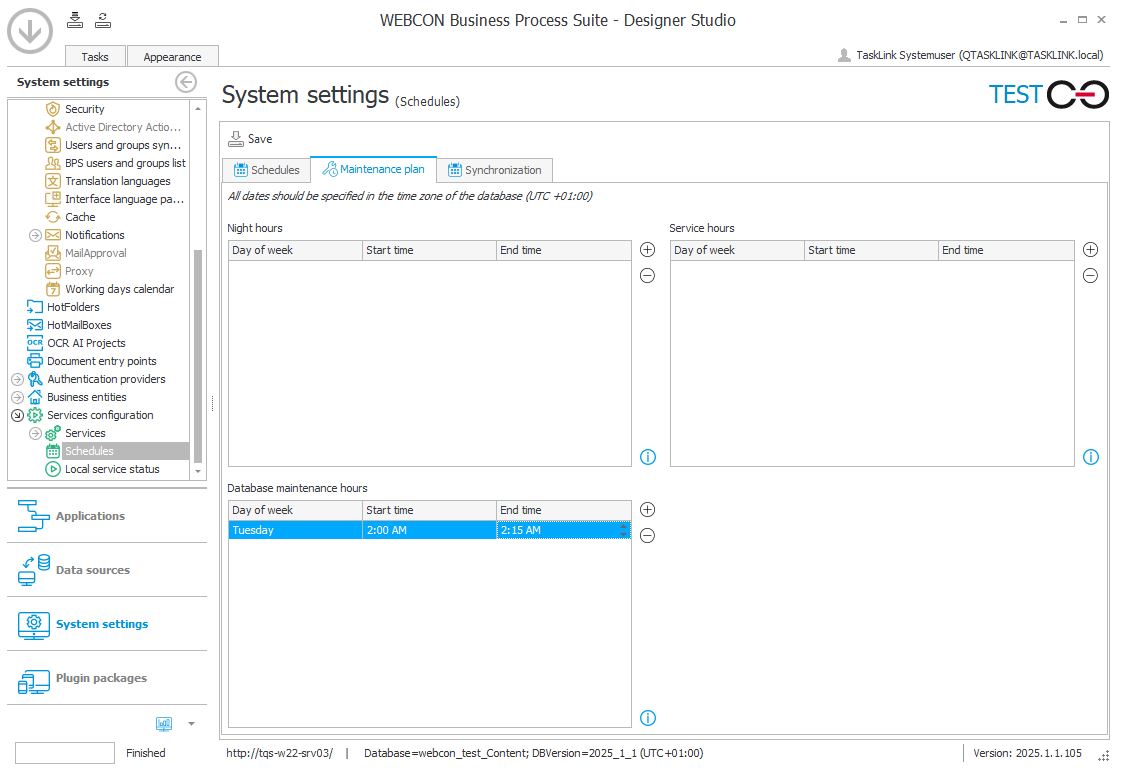Image resolution: width=1121 pixels, height=776 pixels.
Task: Expand the Authentication providers node
Action: (17, 379)
